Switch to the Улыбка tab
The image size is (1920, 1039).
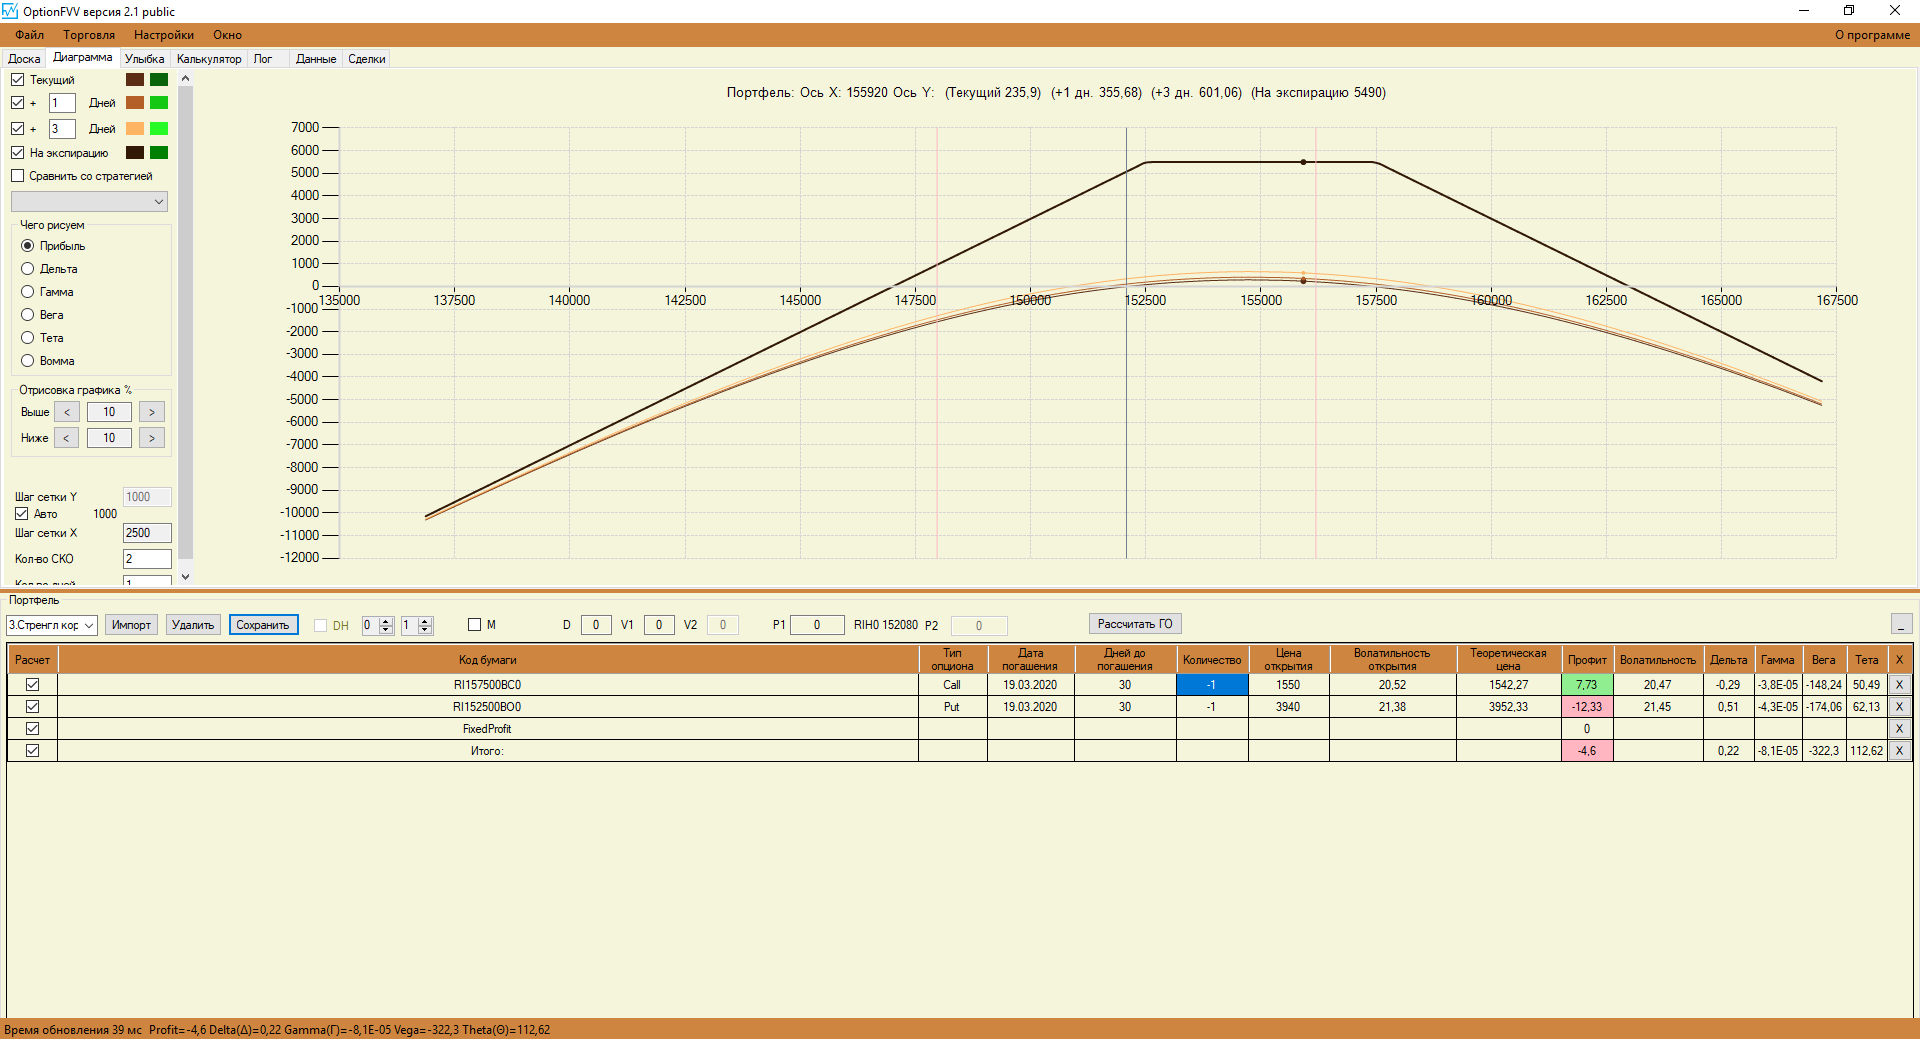pos(145,59)
